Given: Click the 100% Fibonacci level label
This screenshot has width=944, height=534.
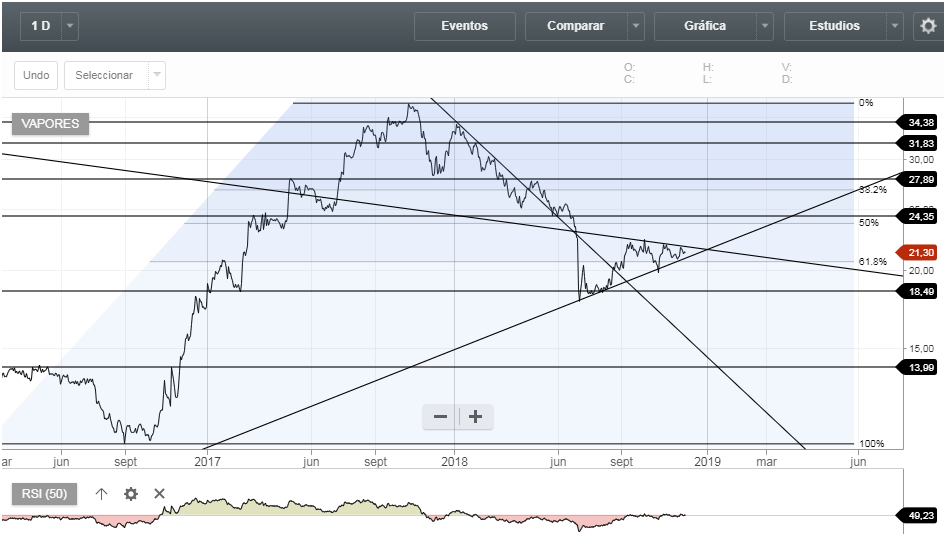Looking at the screenshot, I should (x=872, y=444).
